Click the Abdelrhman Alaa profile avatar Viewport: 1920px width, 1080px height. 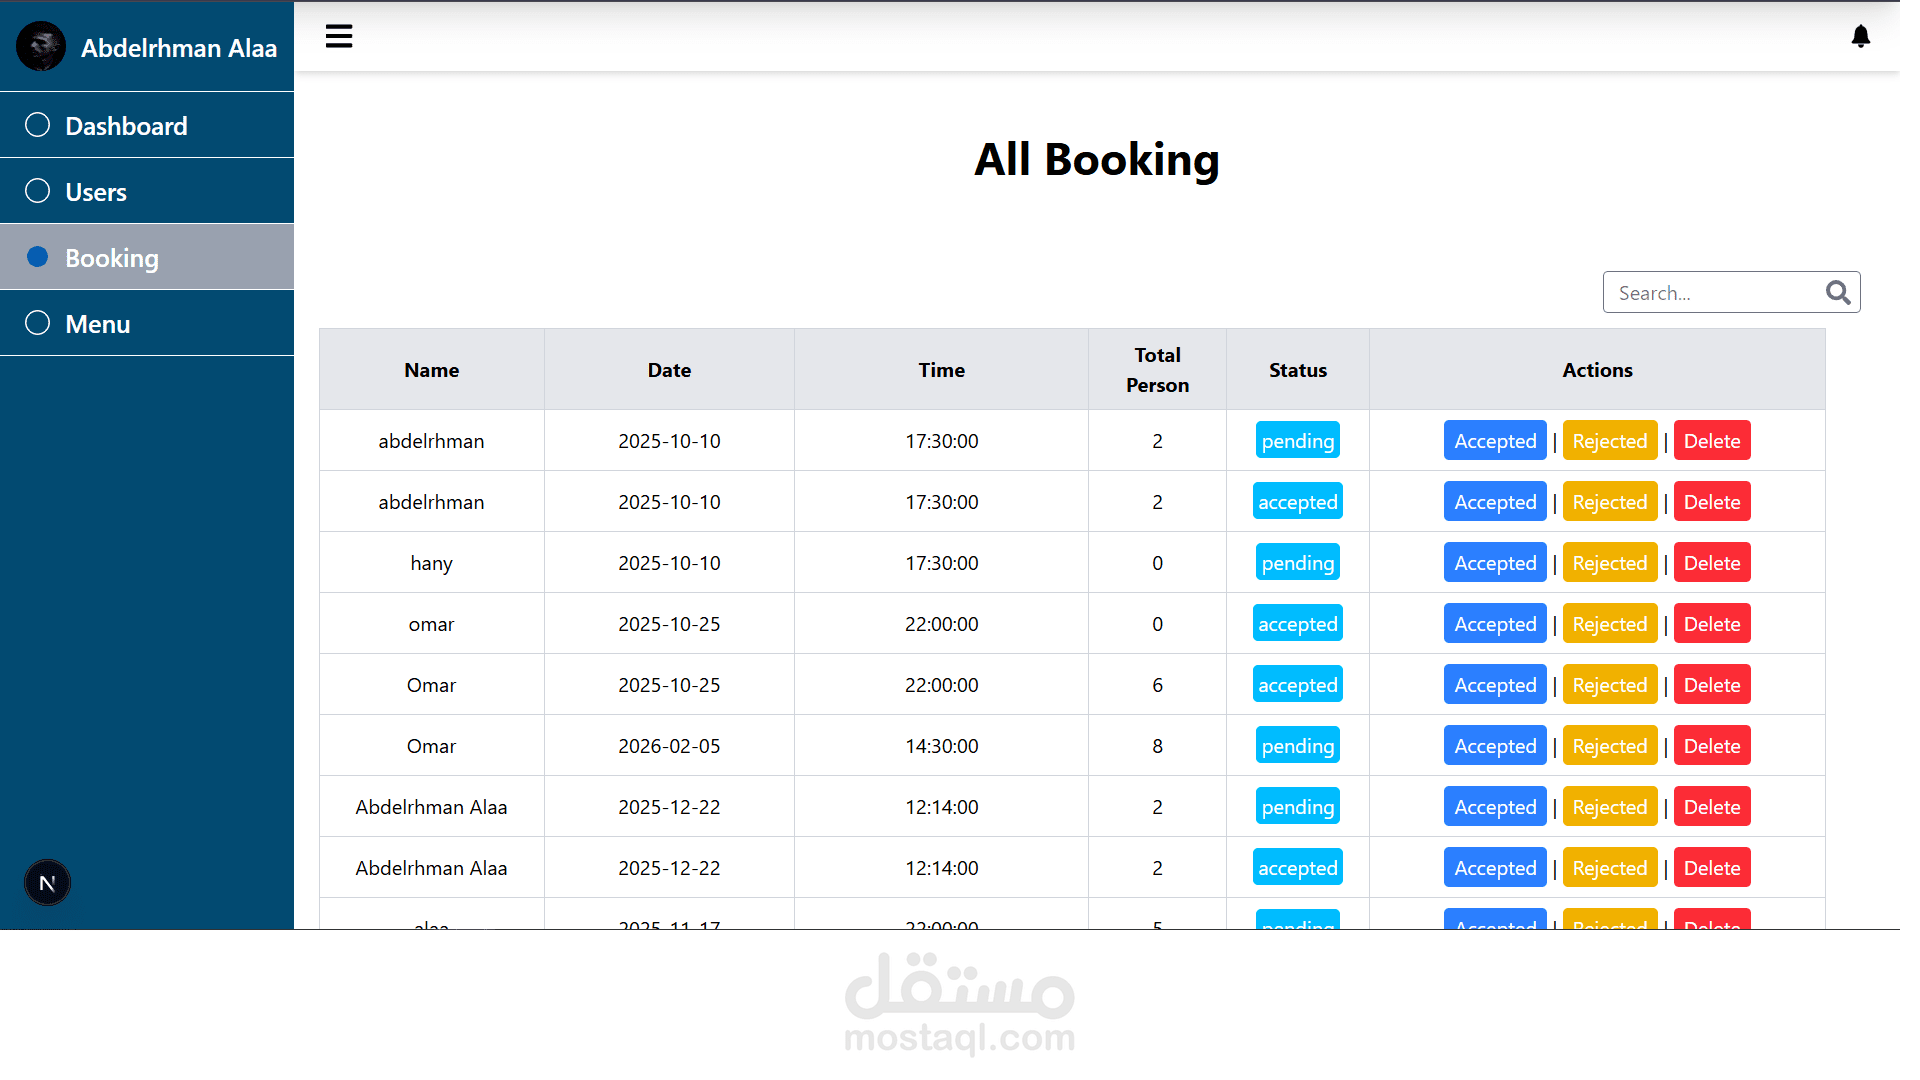coord(41,47)
